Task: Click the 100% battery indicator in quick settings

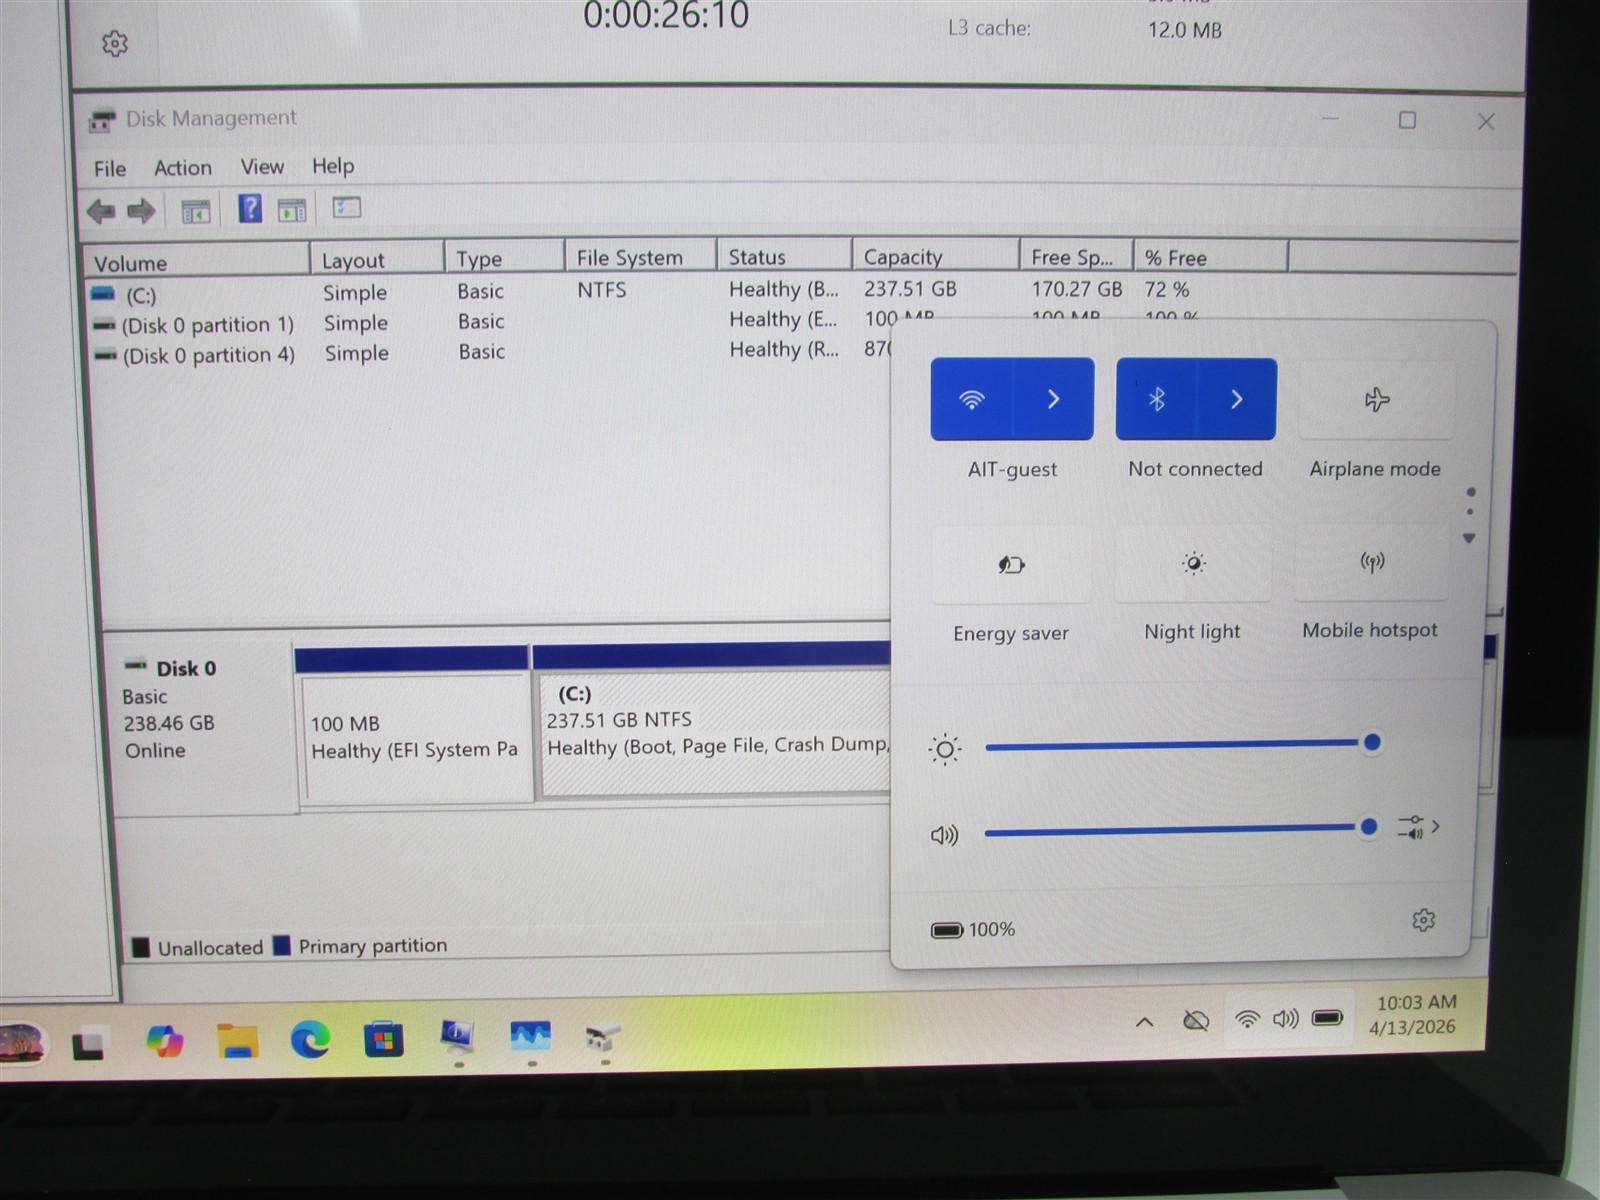Action: (973, 930)
